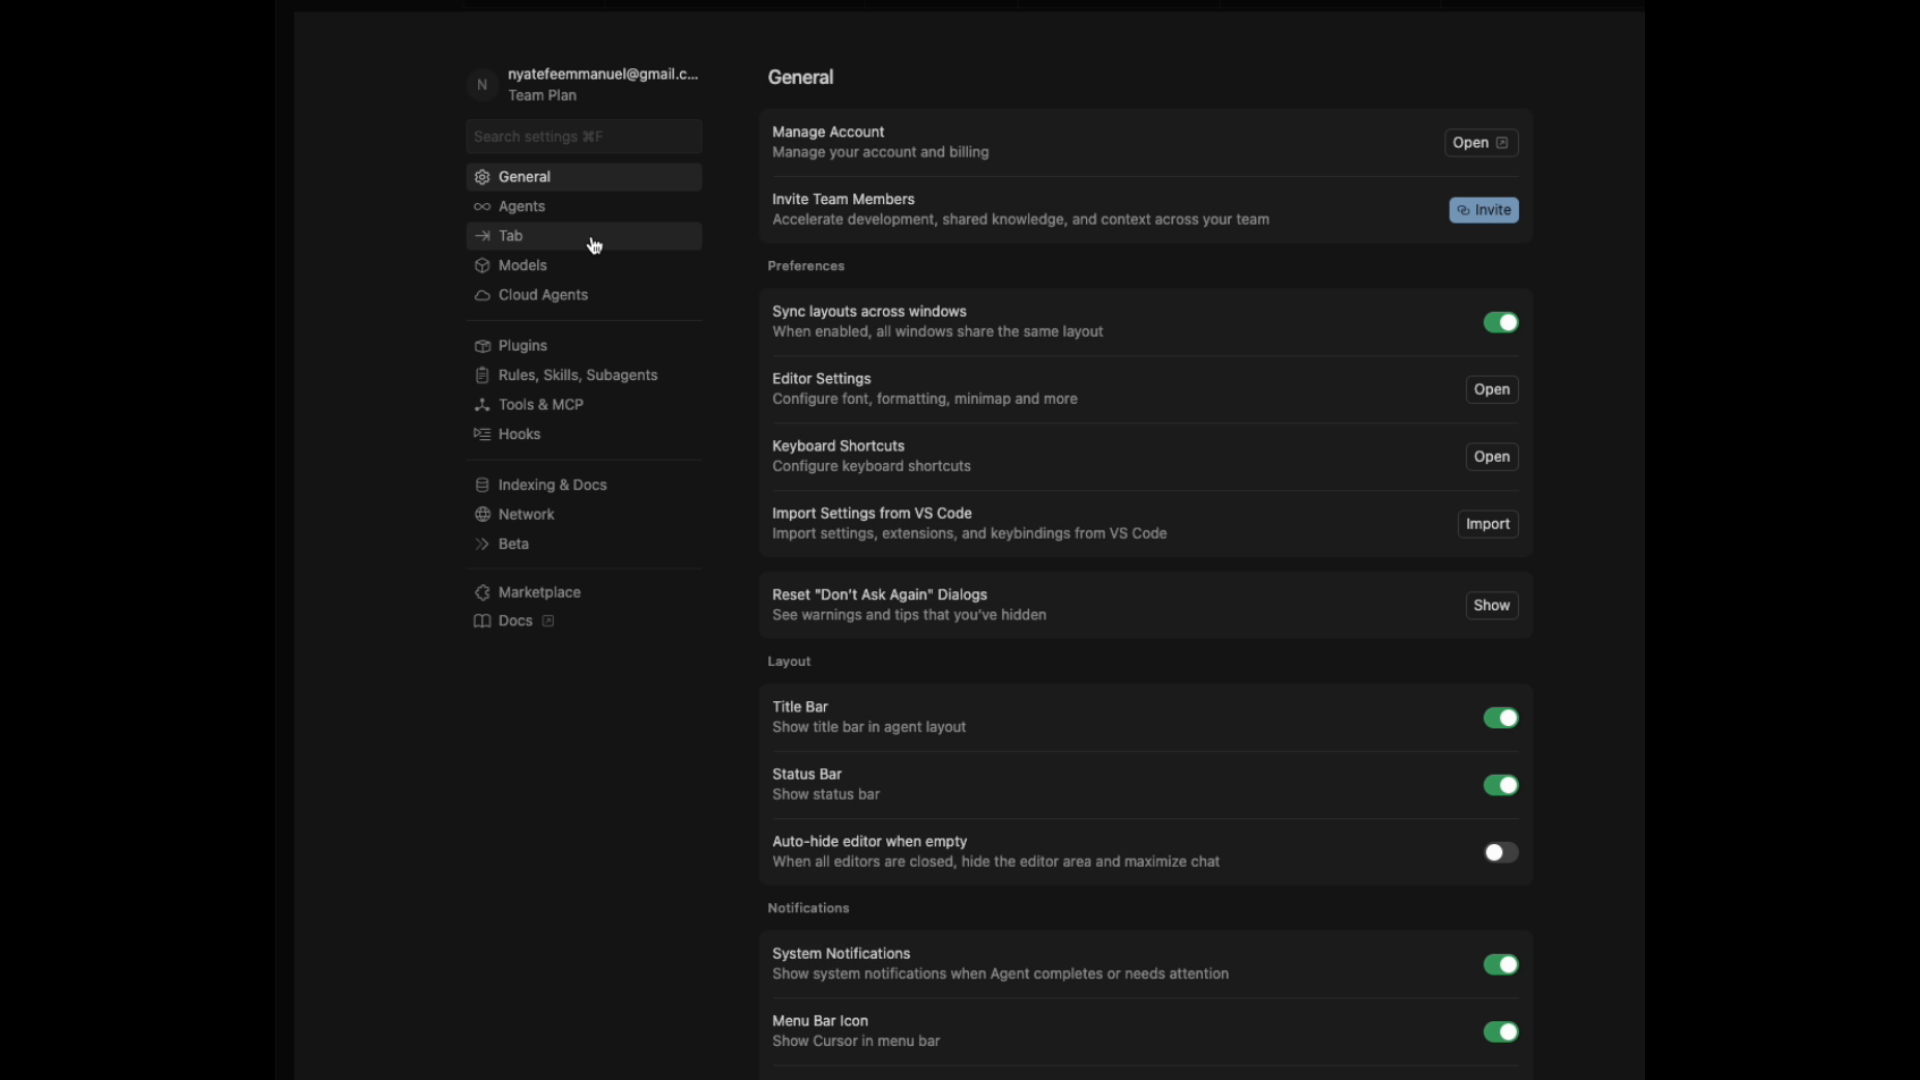Open the Agents settings section
This screenshot has height=1080, width=1920.
click(584, 207)
